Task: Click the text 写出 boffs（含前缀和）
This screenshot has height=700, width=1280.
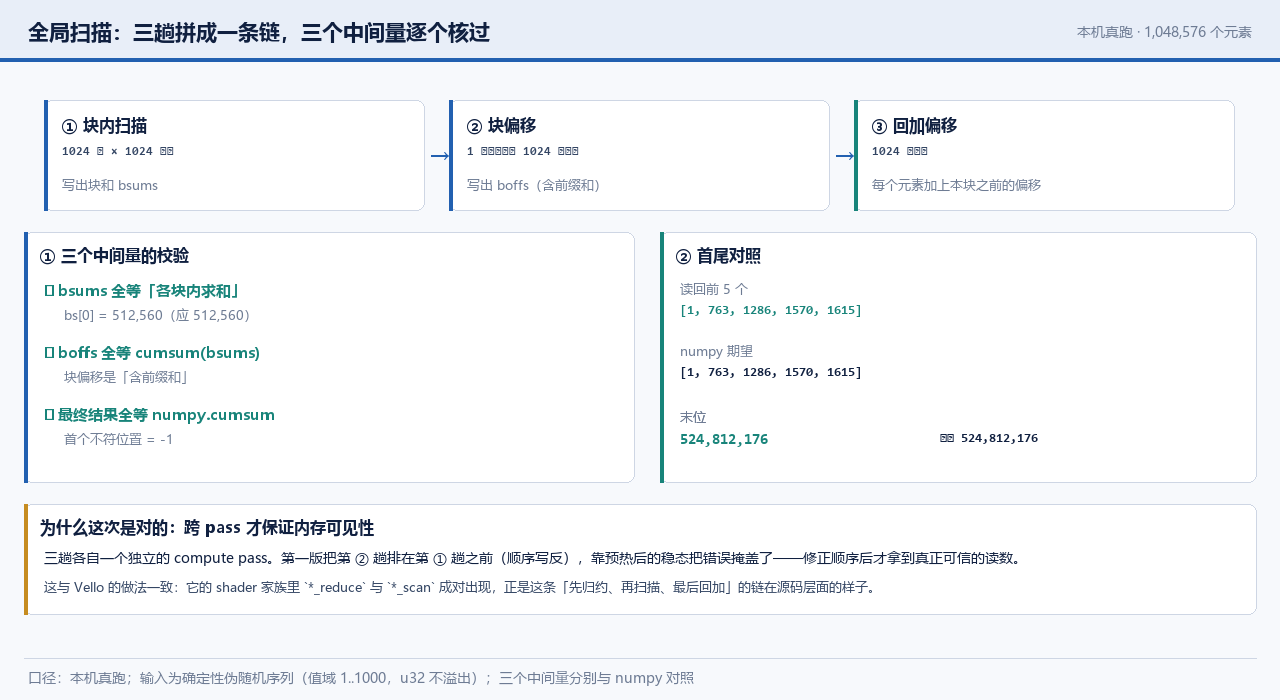Action: coord(535,185)
